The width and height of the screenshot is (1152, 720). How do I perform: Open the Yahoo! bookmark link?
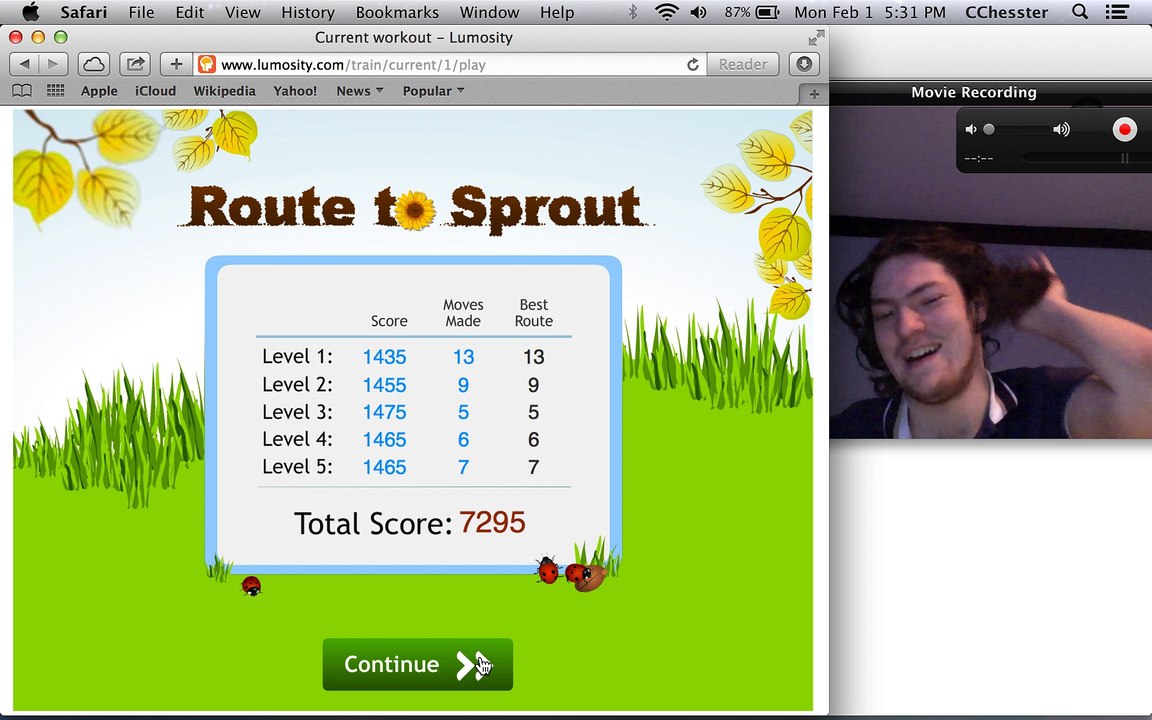tap(295, 91)
